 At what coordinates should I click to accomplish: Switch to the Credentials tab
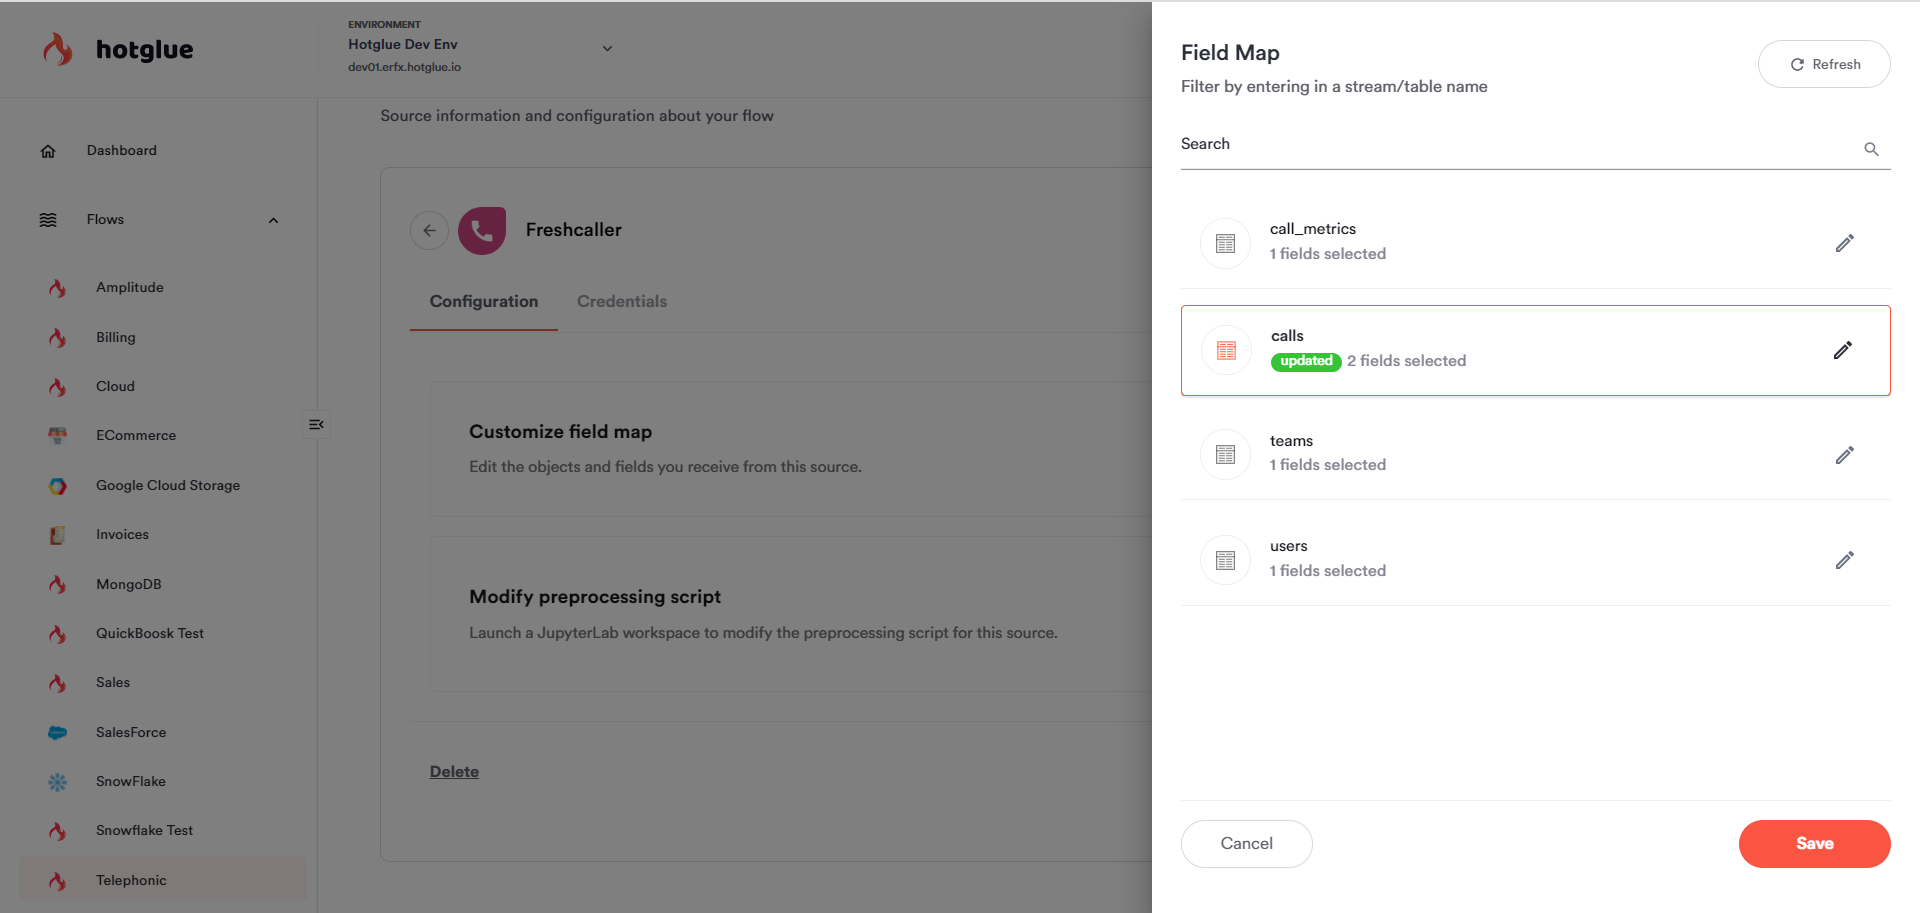[621, 301]
